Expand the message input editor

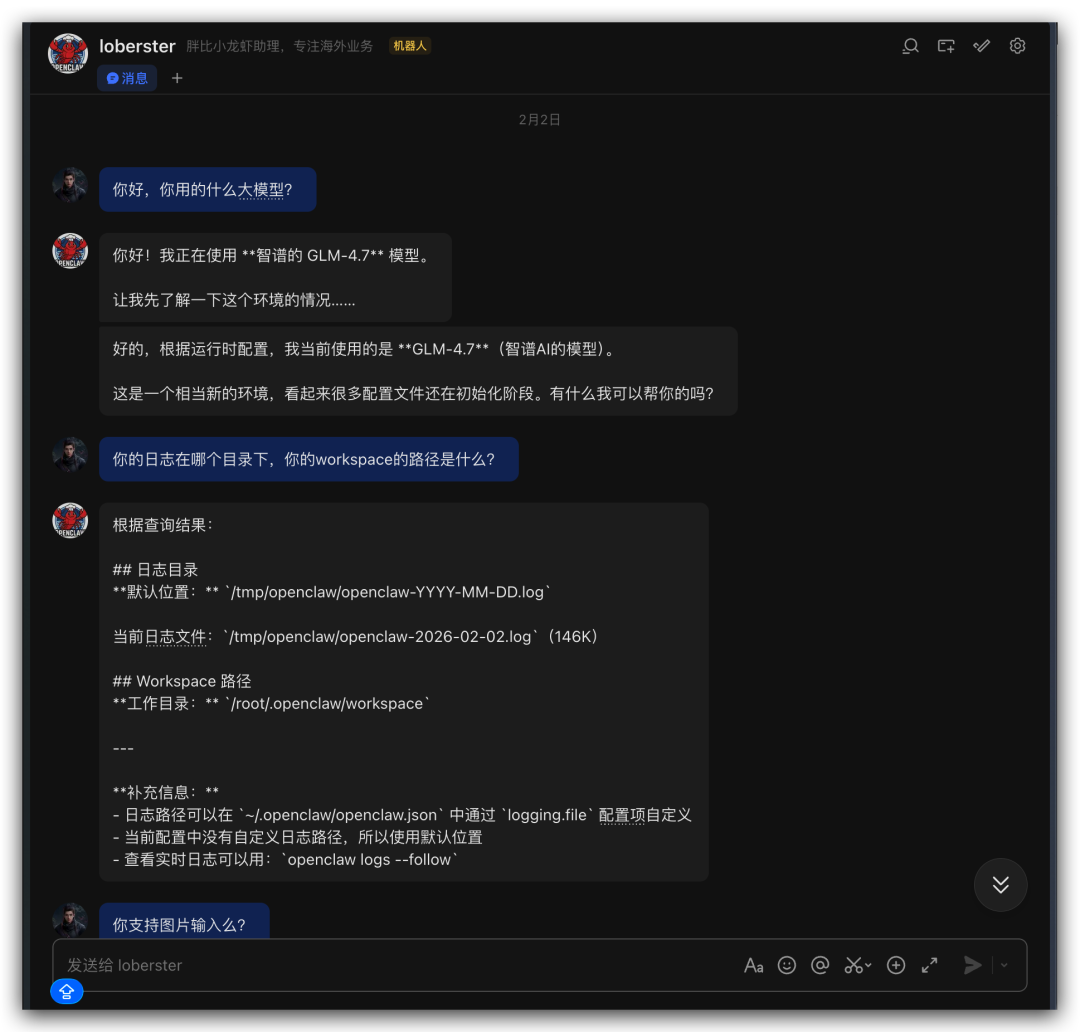(x=930, y=965)
